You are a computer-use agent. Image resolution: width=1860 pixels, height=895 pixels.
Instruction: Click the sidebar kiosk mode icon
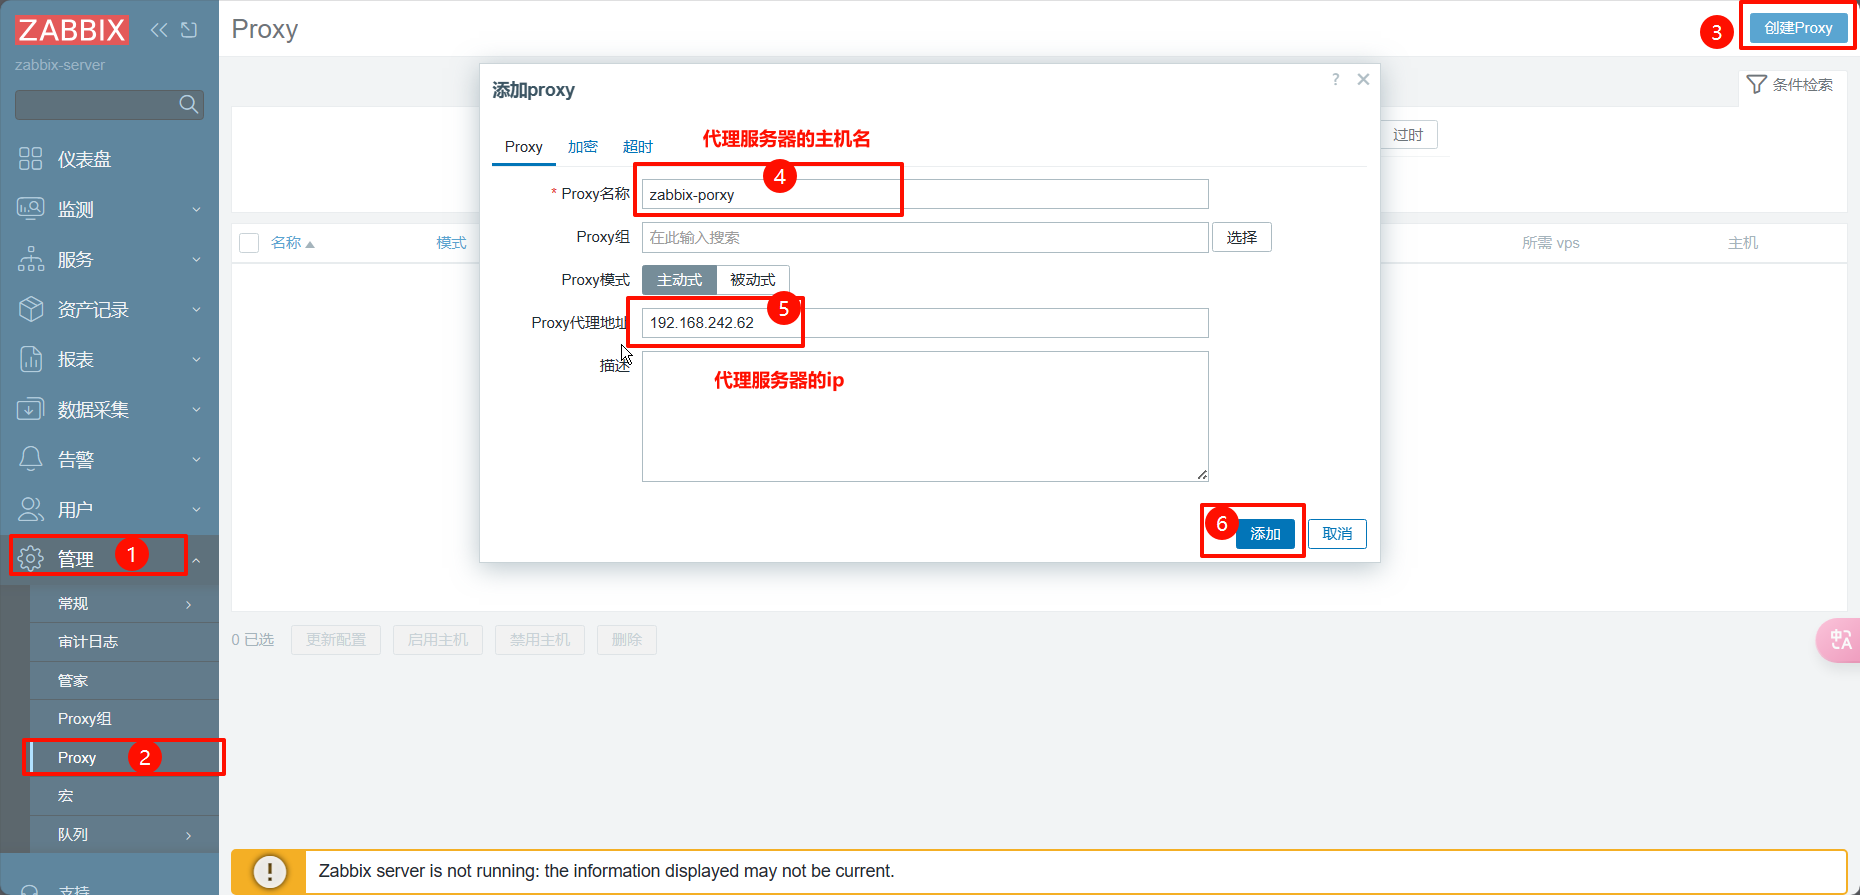coord(189,30)
